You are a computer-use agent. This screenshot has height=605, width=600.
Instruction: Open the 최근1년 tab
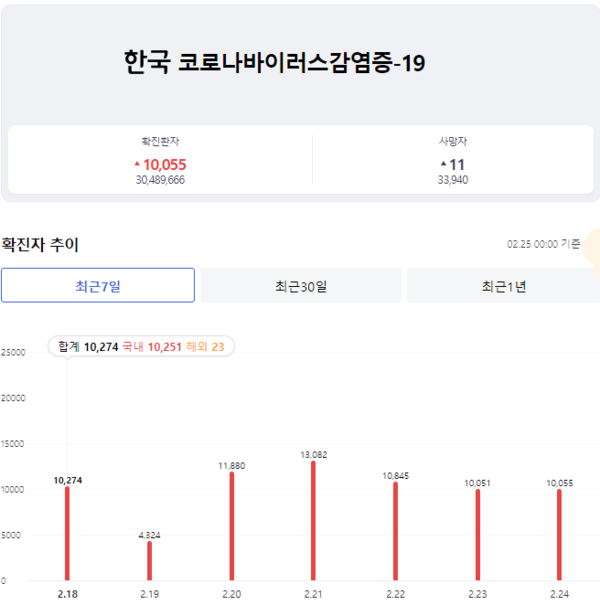point(504,286)
